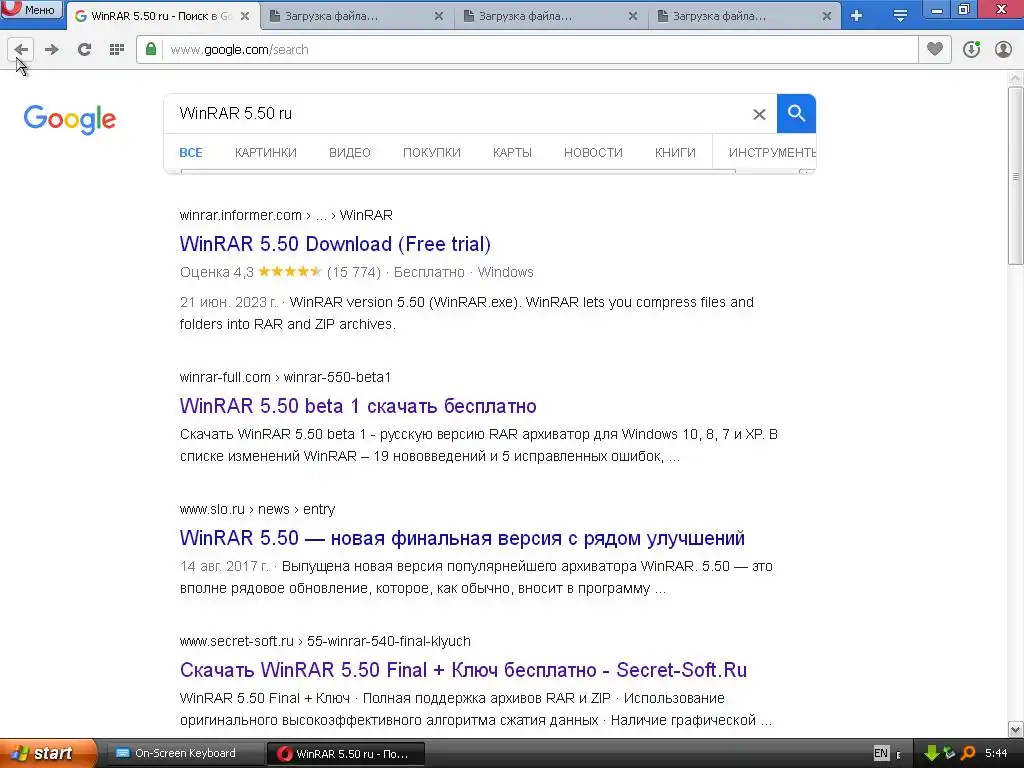Add page to bookmarks with heart icon

point(935,49)
